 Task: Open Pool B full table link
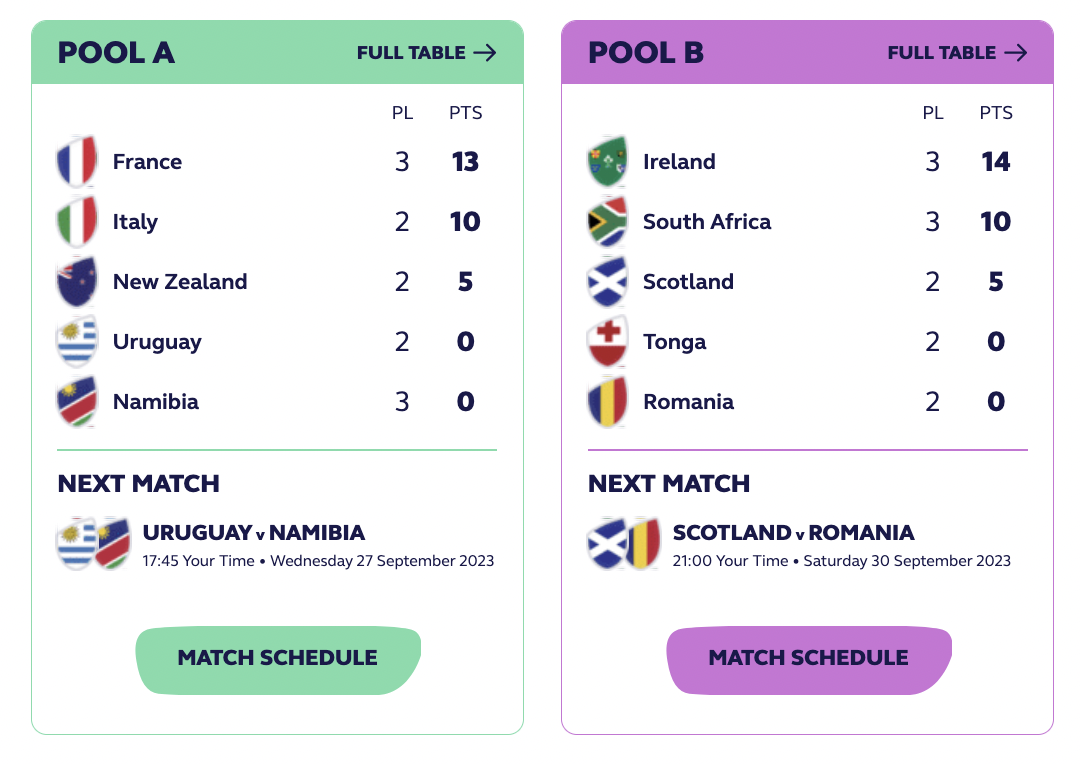pos(957,53)
